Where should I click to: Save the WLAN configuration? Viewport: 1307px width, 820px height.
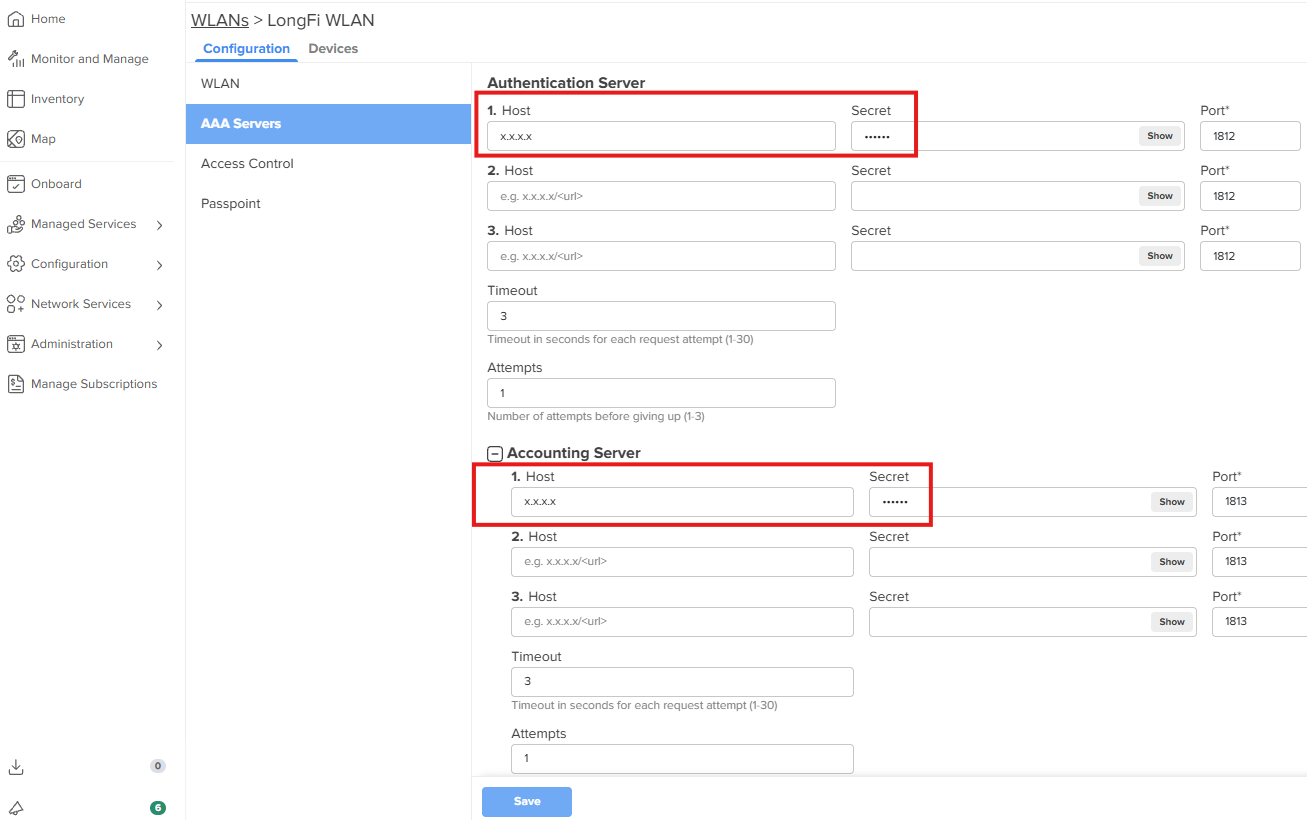point(527,802)
